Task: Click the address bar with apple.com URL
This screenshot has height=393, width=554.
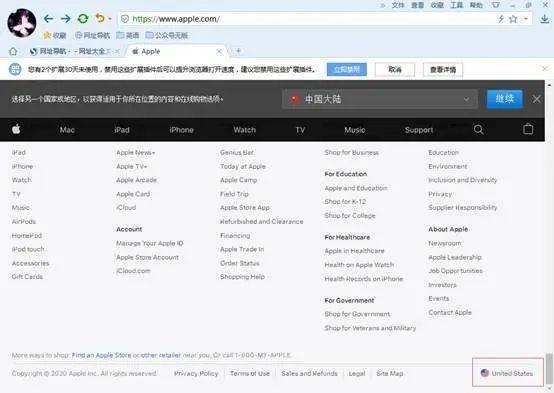Action: click(x=307, y=19)
